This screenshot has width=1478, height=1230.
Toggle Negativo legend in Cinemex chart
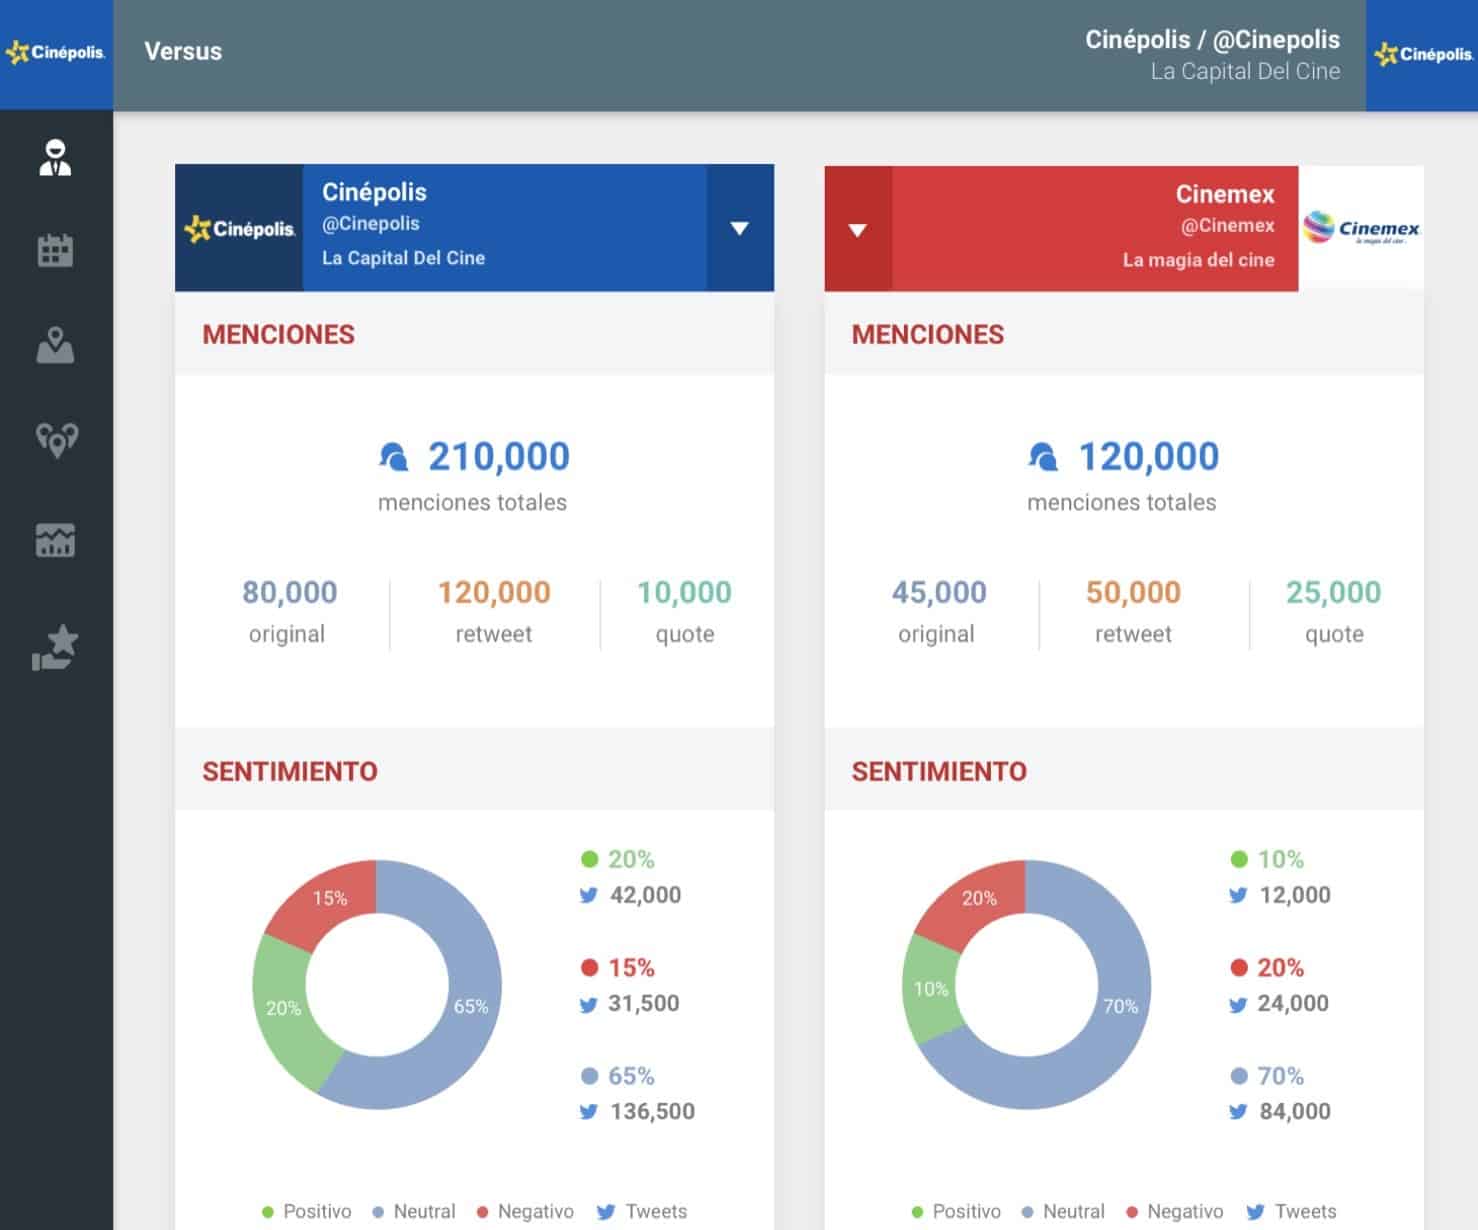point(1175,1211)
